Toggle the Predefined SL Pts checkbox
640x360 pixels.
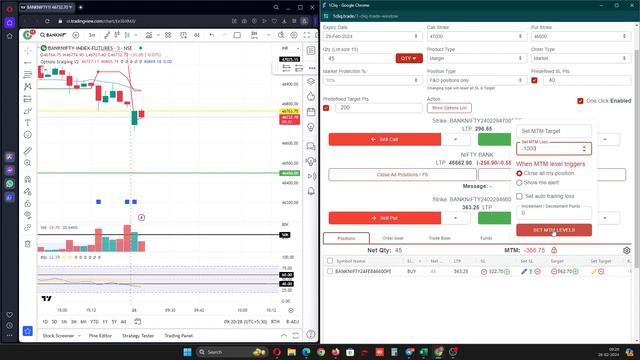534,80
